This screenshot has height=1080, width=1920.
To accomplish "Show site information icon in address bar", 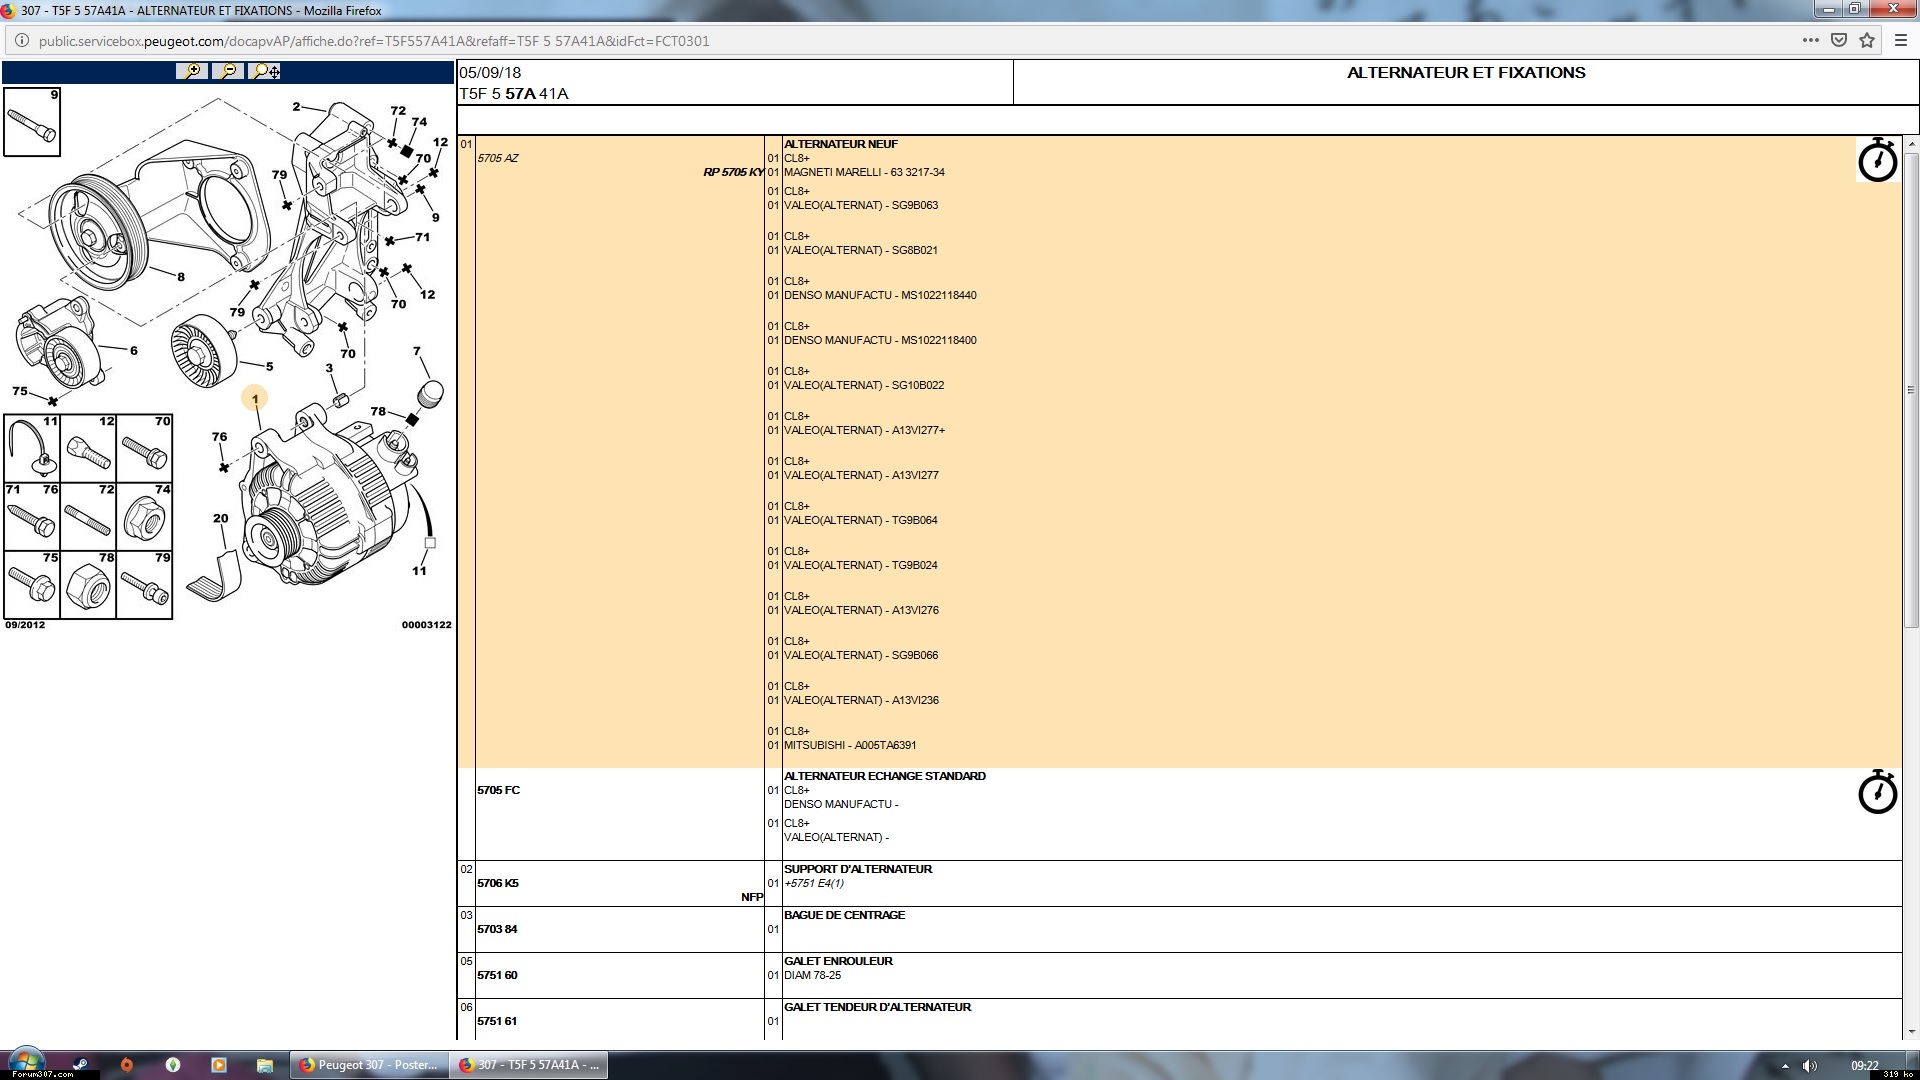I will point(22,41).
